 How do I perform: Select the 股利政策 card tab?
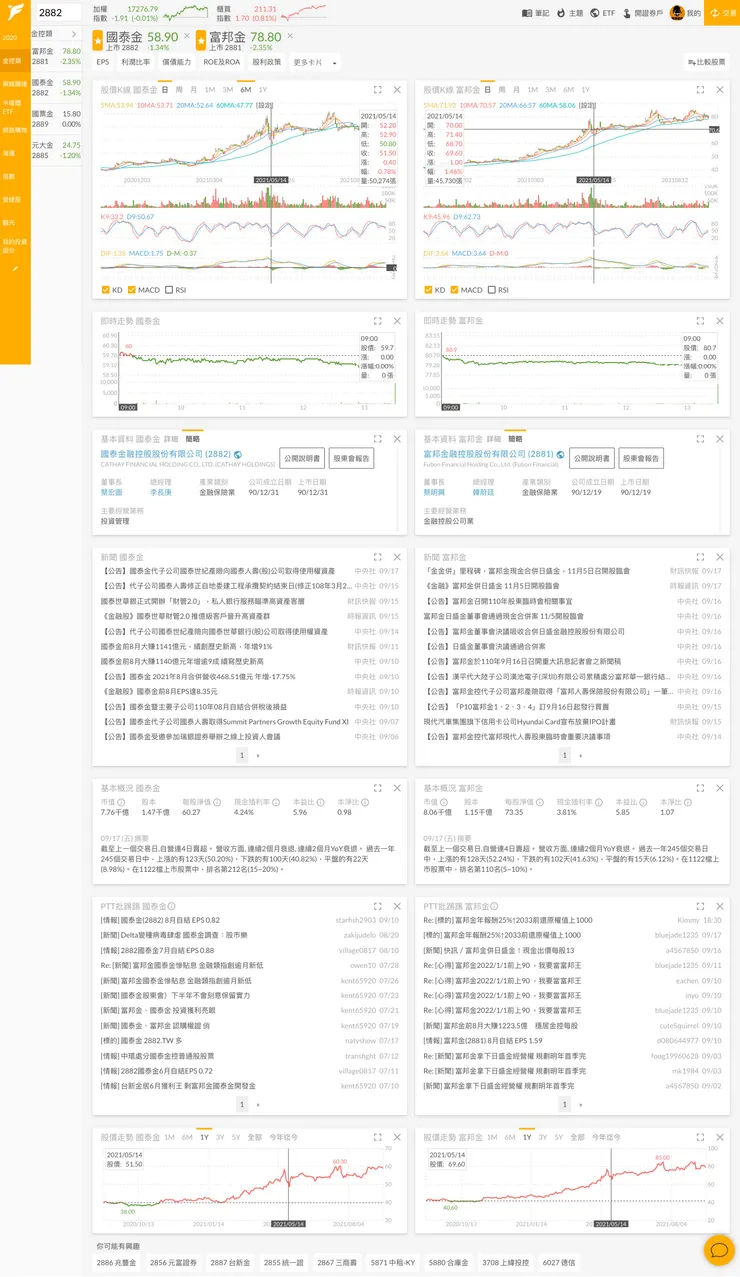[267, 62]
